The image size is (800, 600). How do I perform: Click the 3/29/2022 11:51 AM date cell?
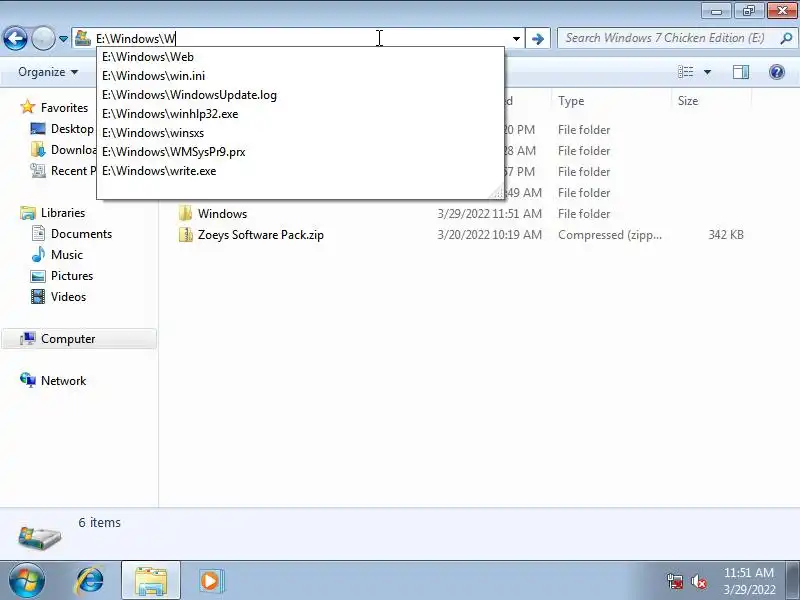pos(489,214)
